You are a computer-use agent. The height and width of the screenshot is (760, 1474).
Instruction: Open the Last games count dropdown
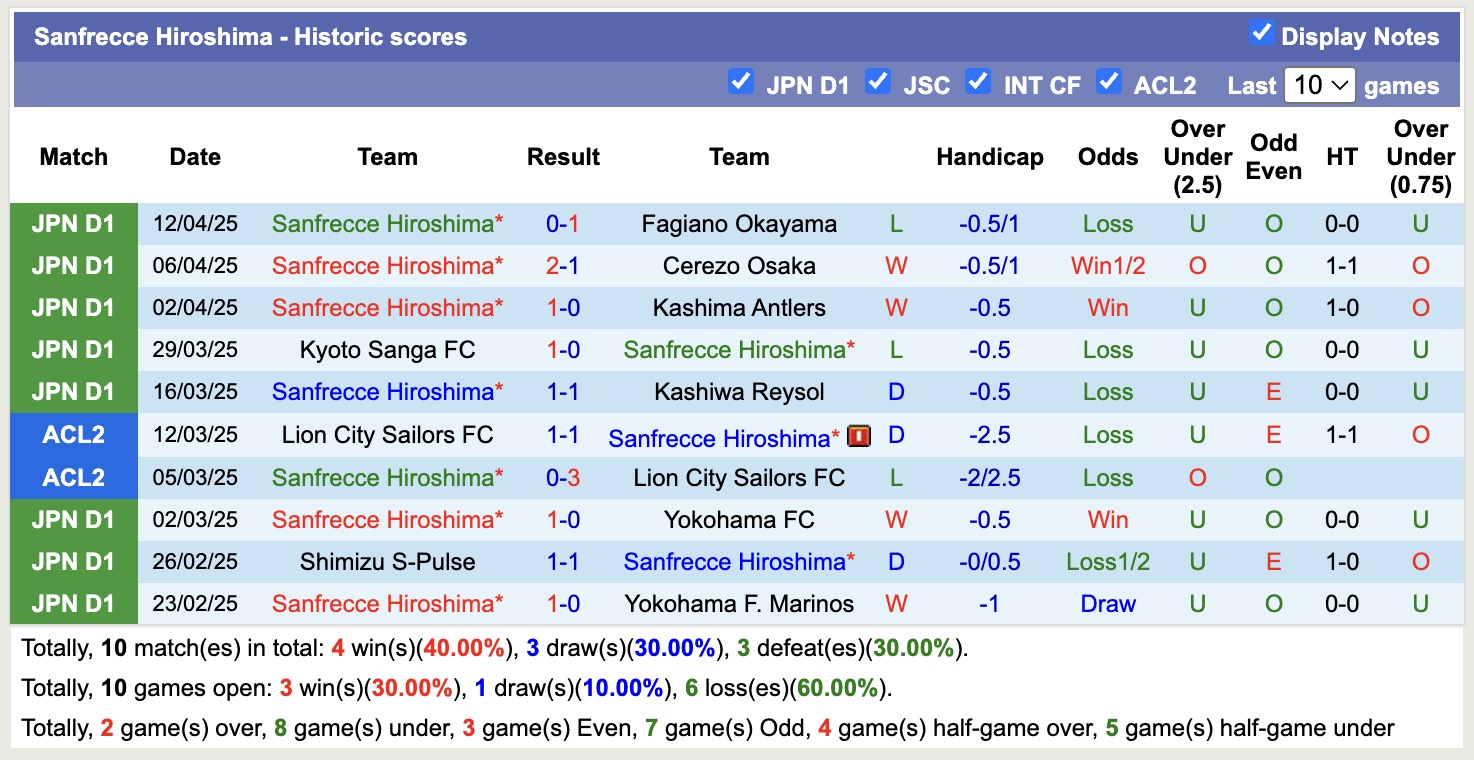(x=1319, y=85)
